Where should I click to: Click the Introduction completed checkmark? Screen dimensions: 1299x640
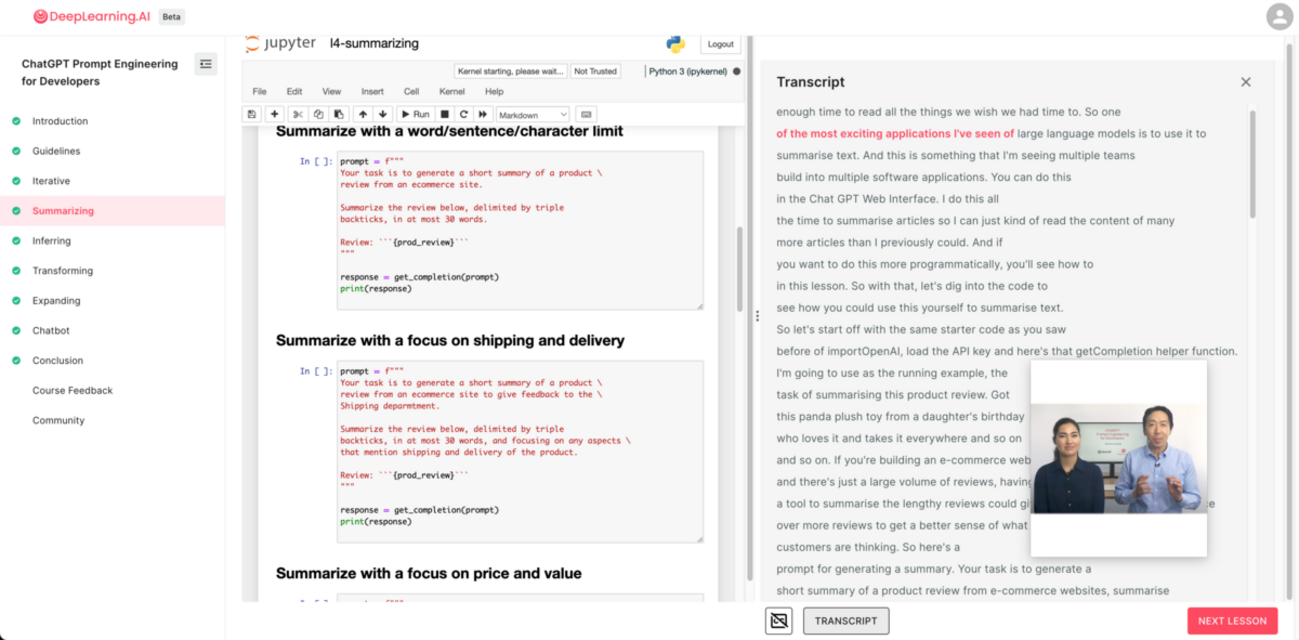click(16, 121)
